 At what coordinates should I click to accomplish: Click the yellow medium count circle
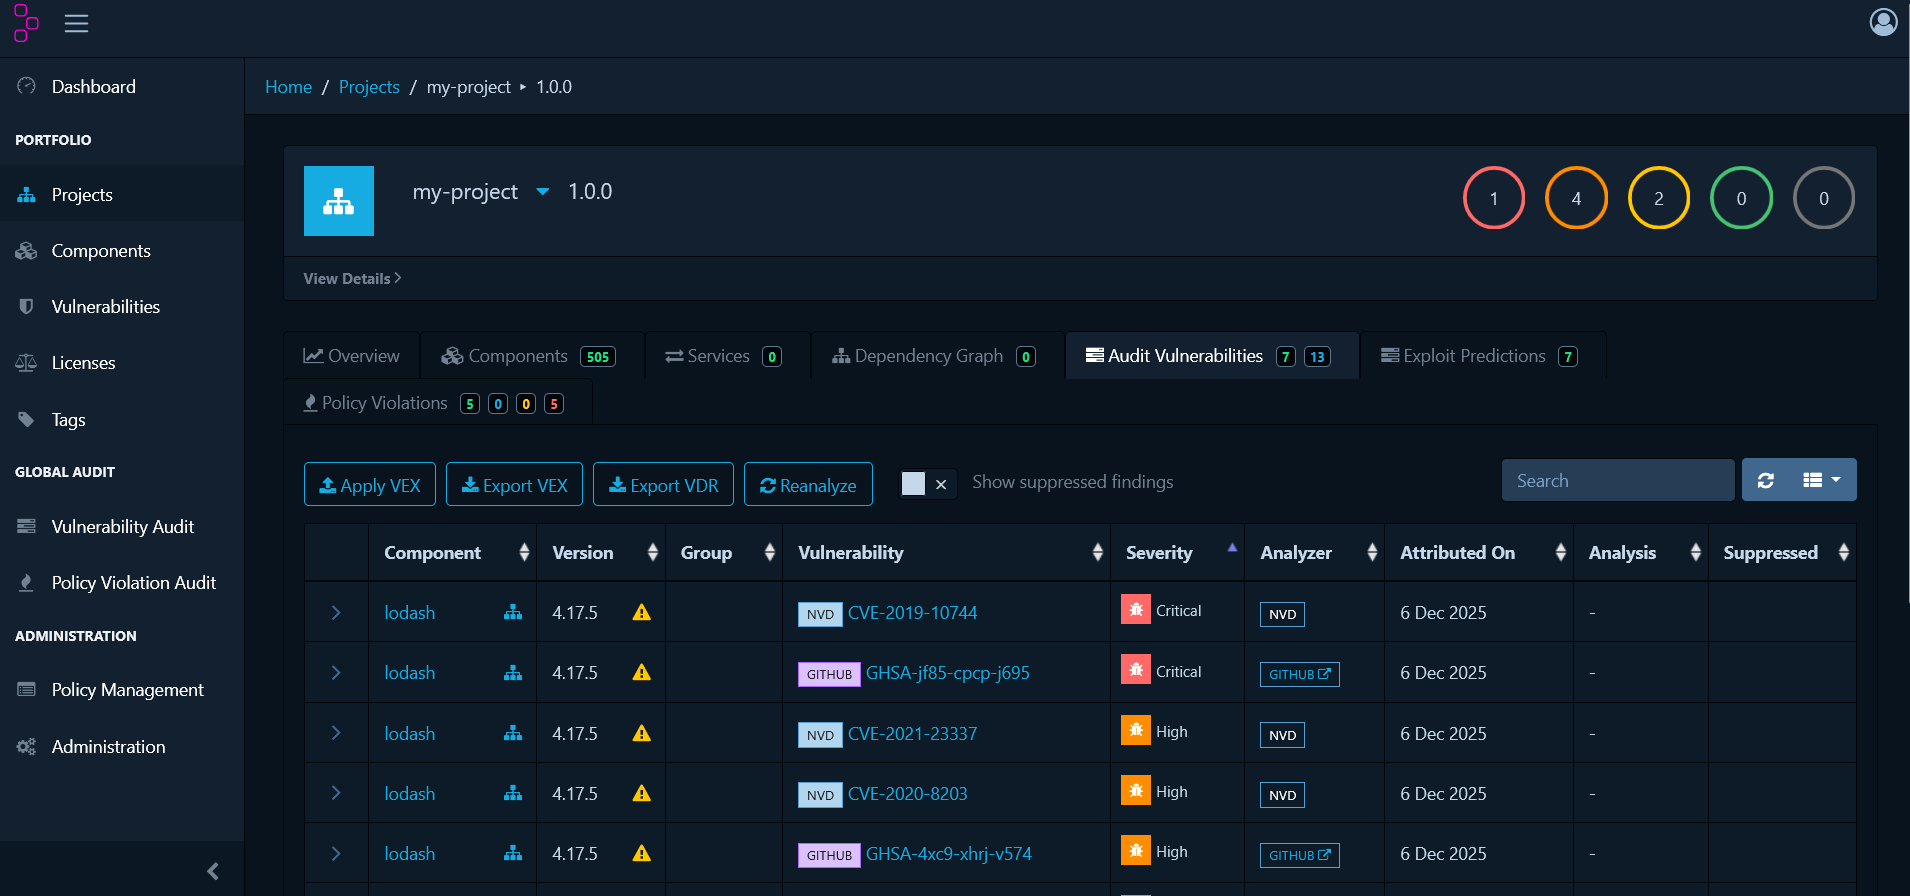point(1658,198)
